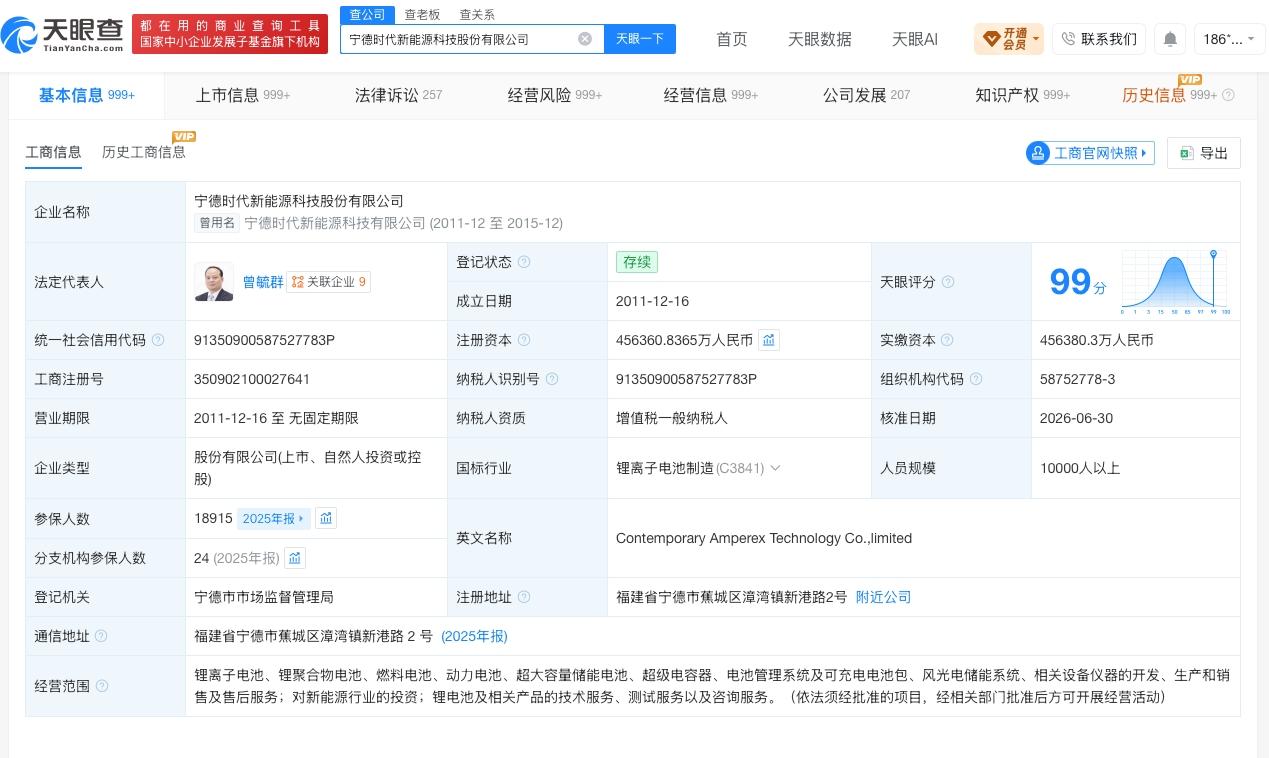1269x758 pixels.
Task: Export data with the 导出 button
Action: [x=1204, y=153]
